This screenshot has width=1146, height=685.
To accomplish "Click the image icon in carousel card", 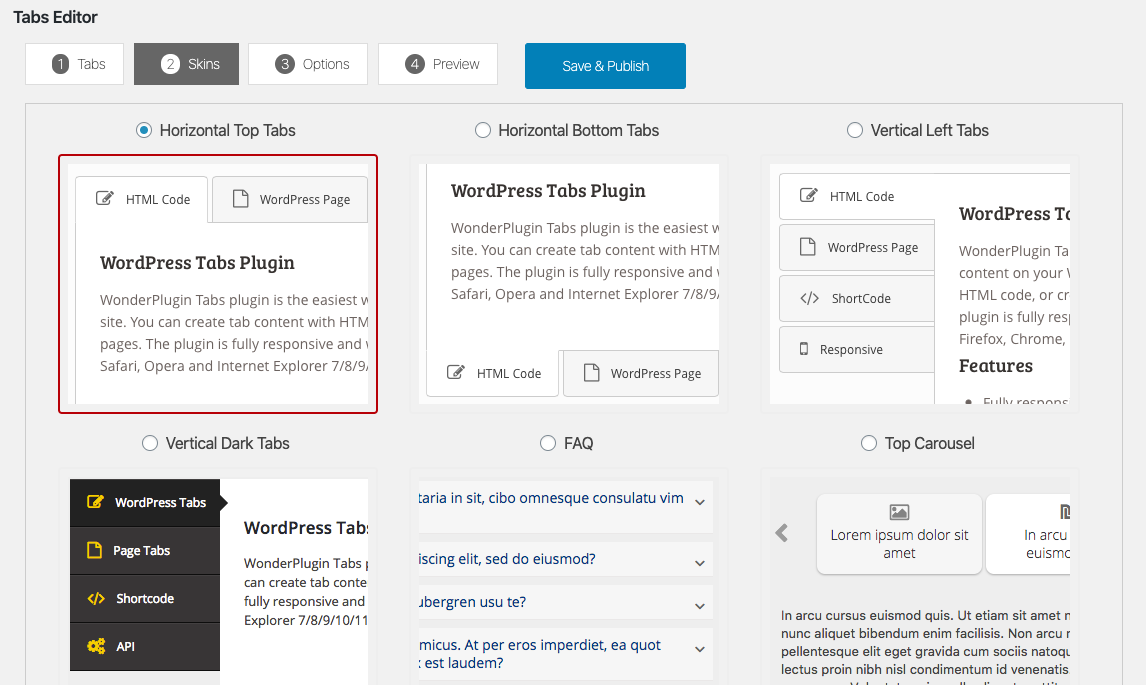I will [x=899, y=512].
